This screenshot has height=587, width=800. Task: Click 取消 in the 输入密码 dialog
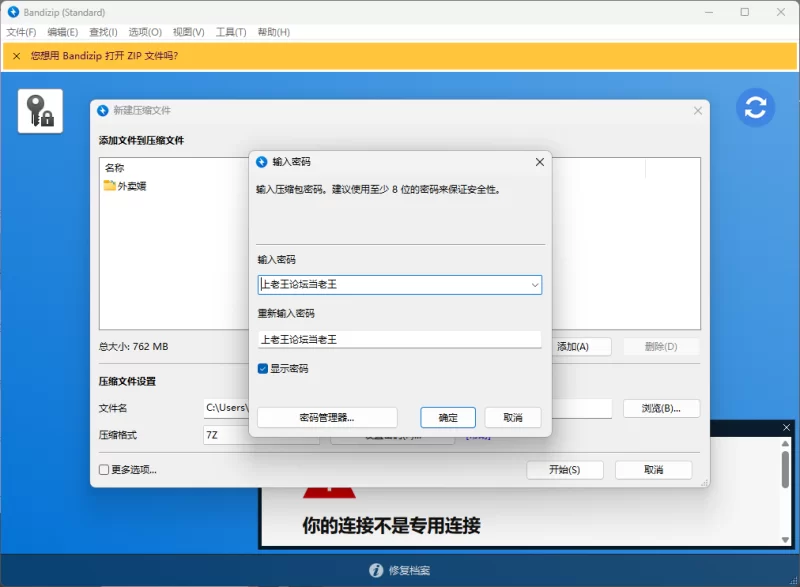pyautogui.click(x=513, y=418)
